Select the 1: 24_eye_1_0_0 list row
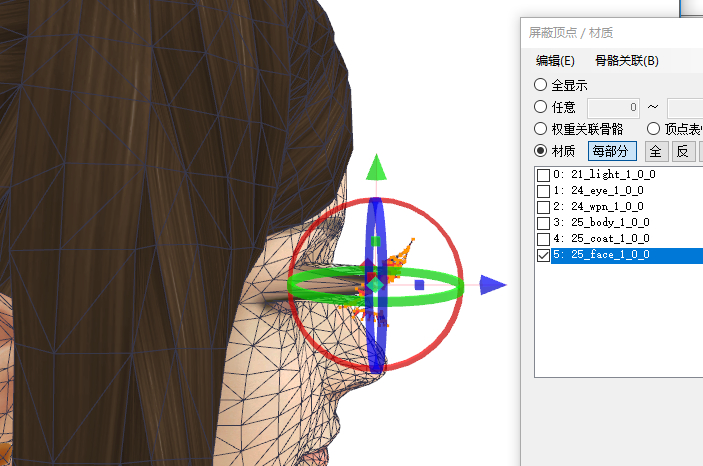The height and width of the screenshot is (466, 703). point(627,191)
